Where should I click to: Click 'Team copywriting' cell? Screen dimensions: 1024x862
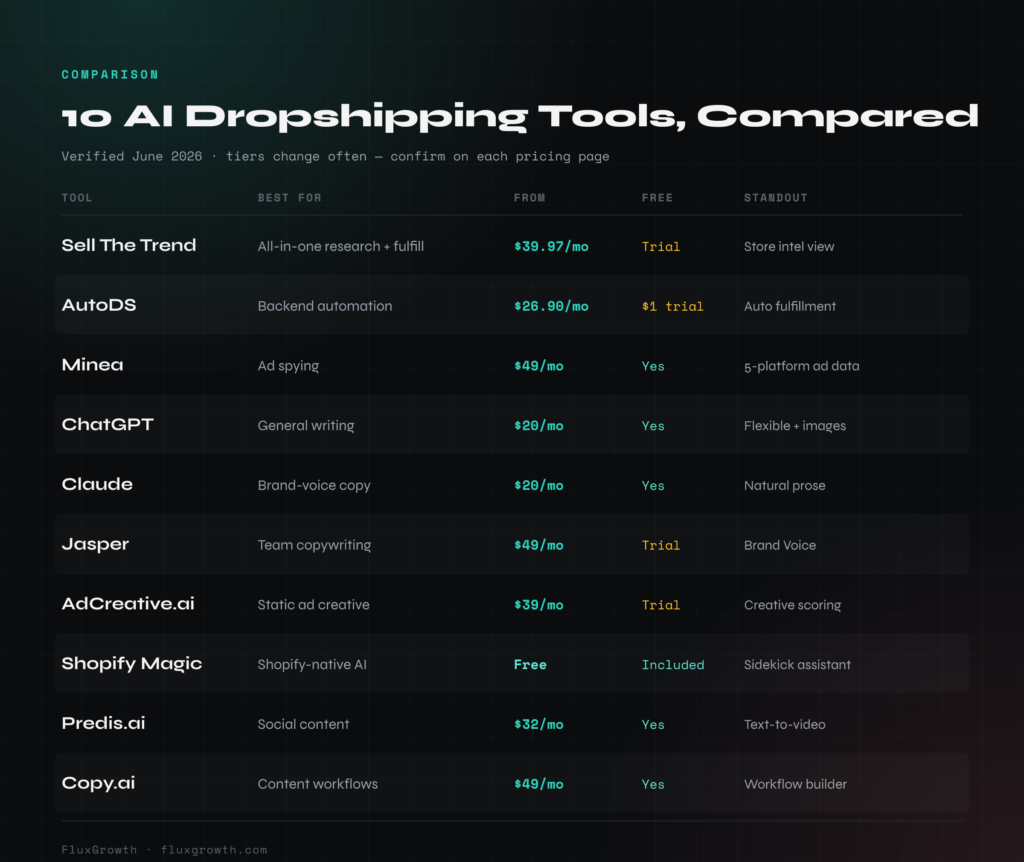pyautogui.click(x=314, y=545)
